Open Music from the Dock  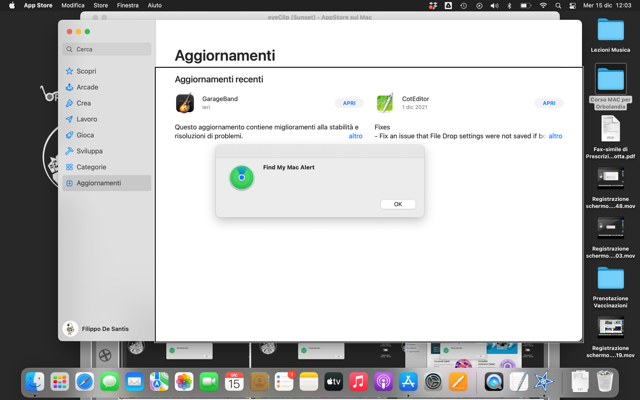pyautogui.click(x=358, y=382)
